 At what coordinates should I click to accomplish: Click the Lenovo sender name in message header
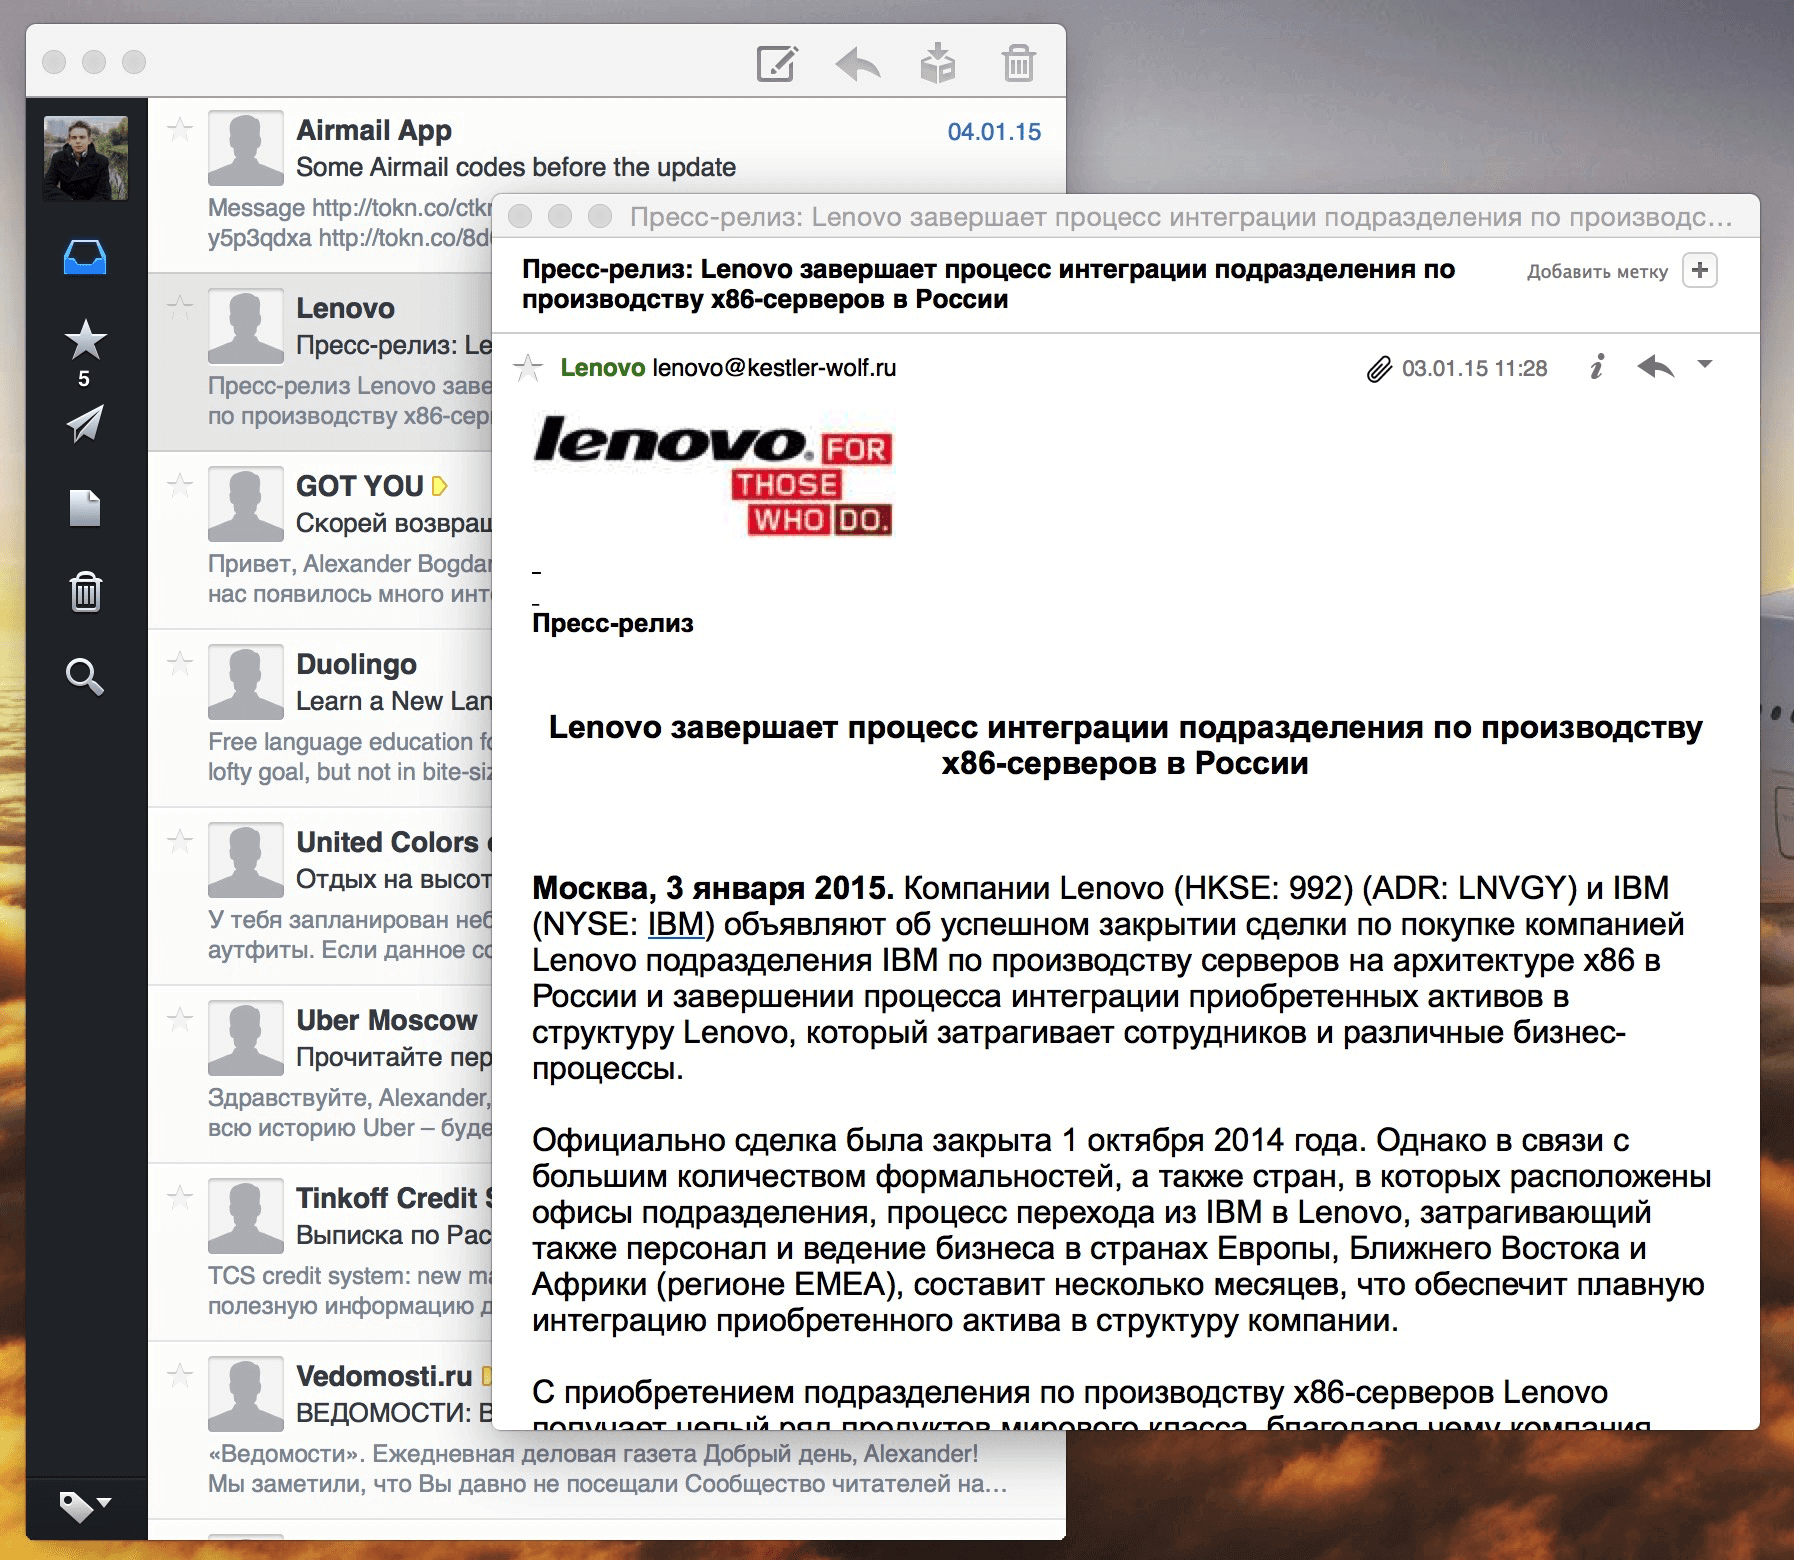pyautogui.click(x=602, y=368)
